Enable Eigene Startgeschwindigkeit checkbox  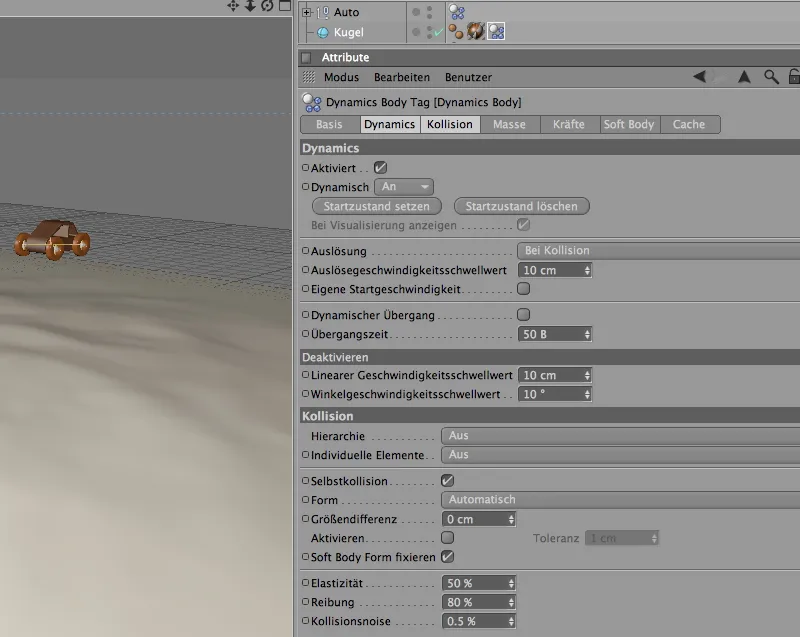[x=523, y=288]
